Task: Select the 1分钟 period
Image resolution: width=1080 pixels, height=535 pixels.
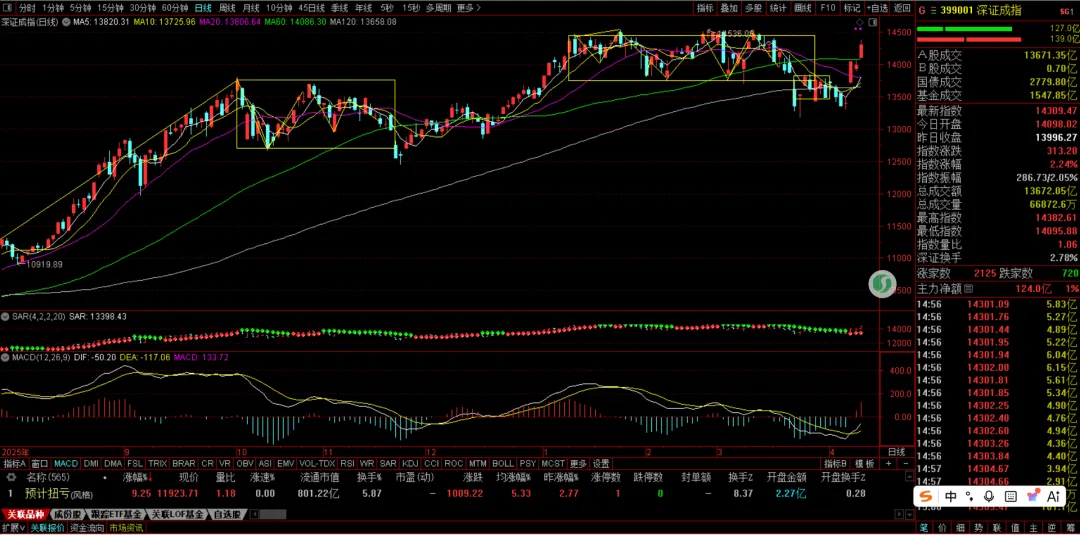Action: pos(52,8)
